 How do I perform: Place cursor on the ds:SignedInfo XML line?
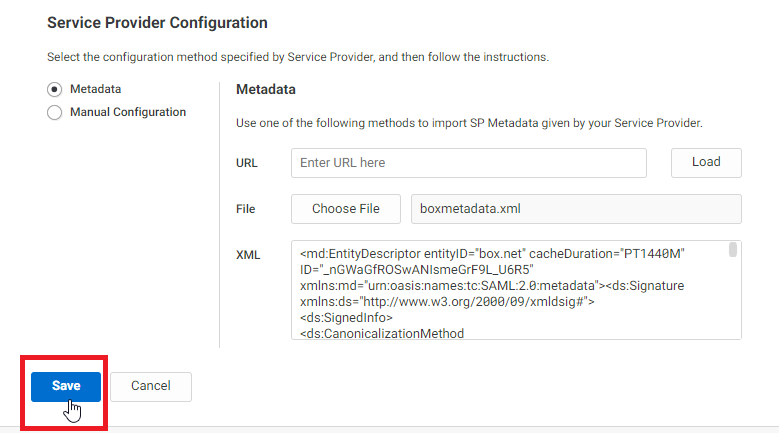[346, 317]
